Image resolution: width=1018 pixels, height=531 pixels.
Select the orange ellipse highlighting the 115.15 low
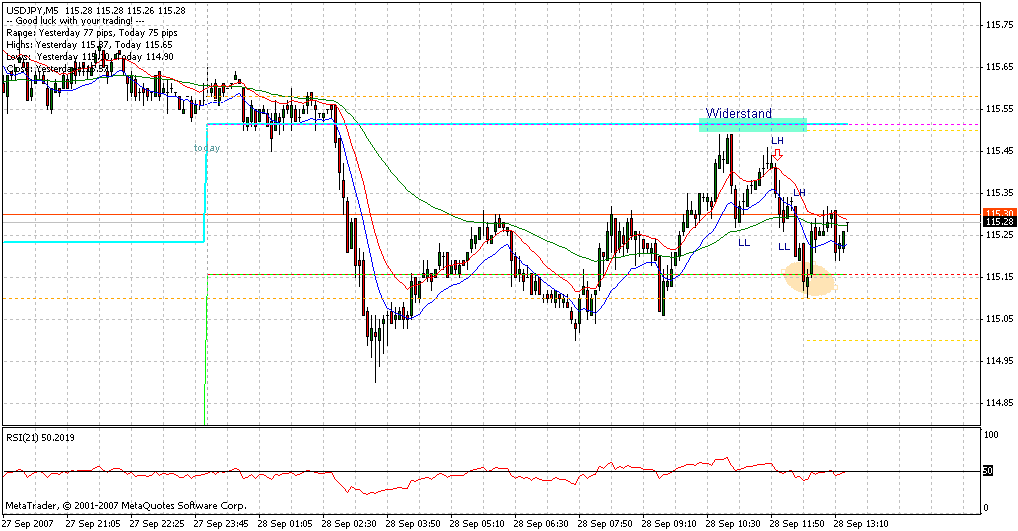[x=809, y=280]
